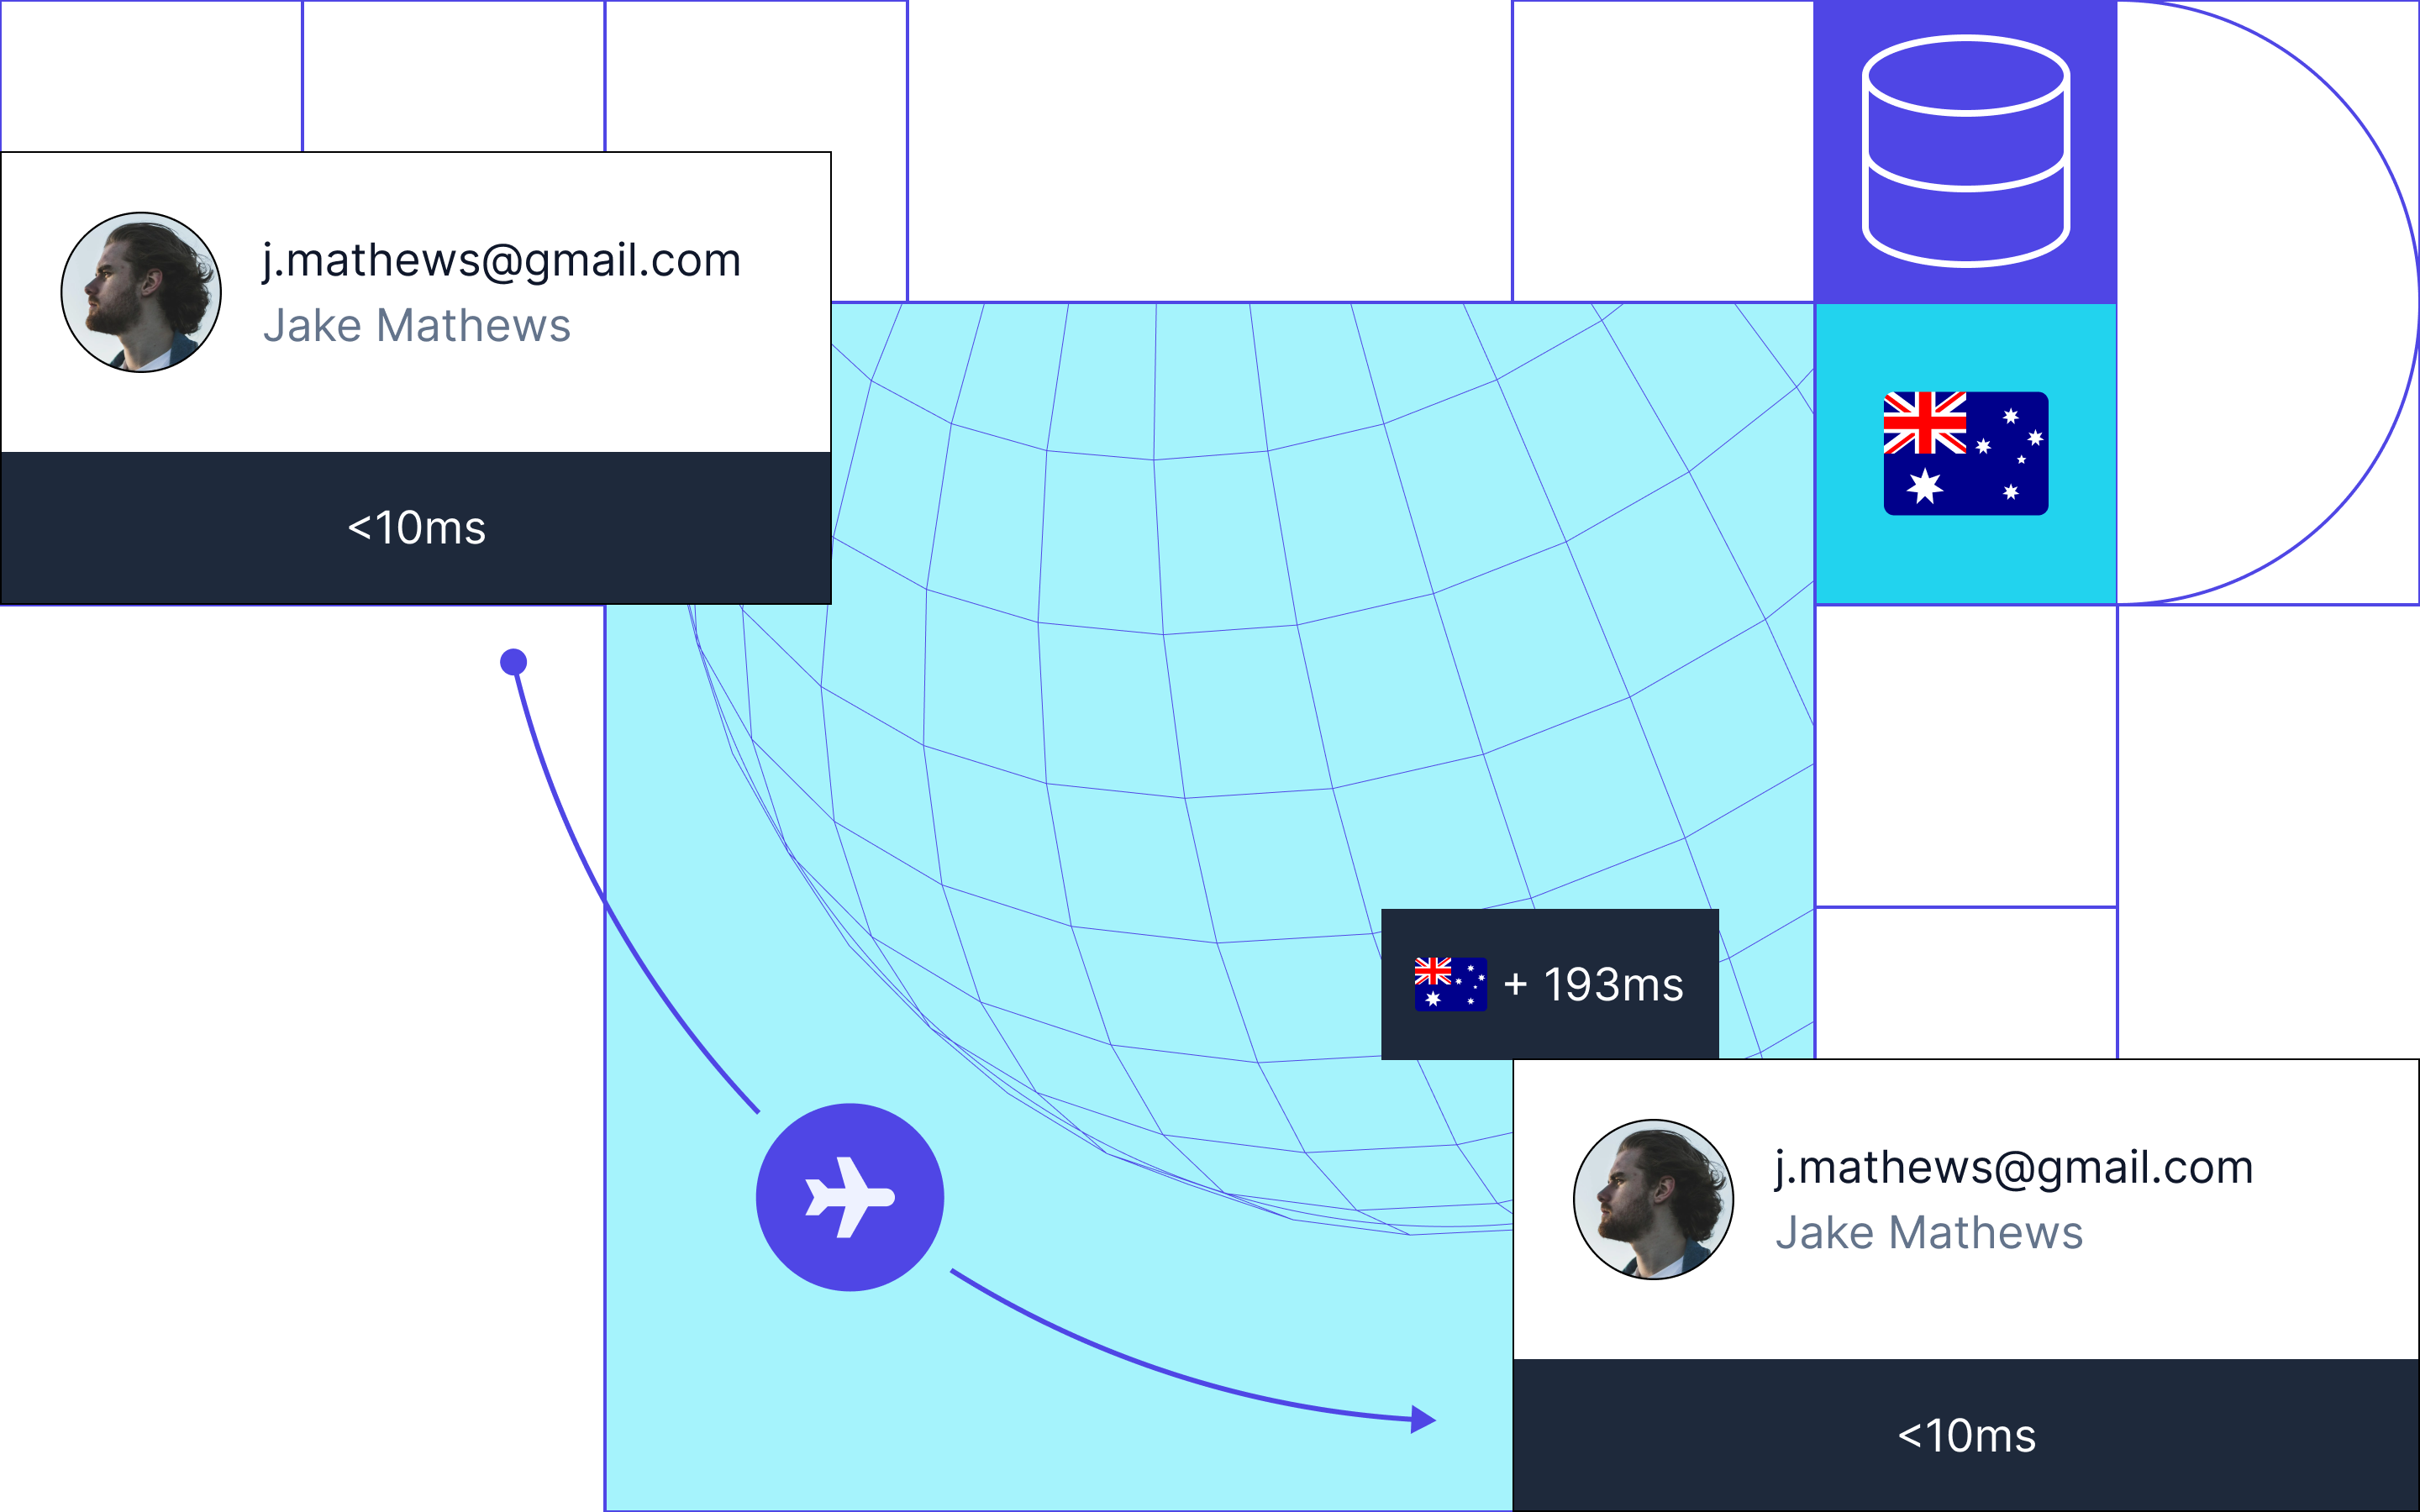Click the wireframe globe graphic
2420x1512 pixels.
pyautogui.click(x=1200, y=700)
